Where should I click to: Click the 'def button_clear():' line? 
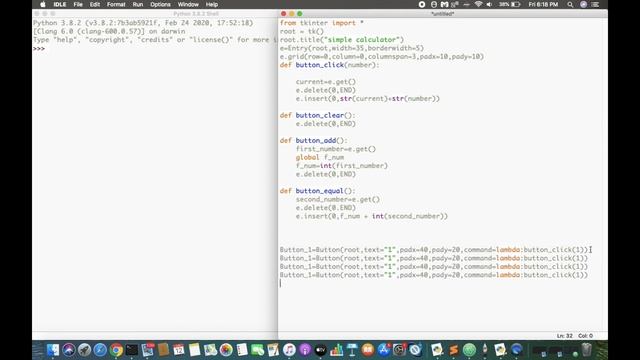click(318, 116)
